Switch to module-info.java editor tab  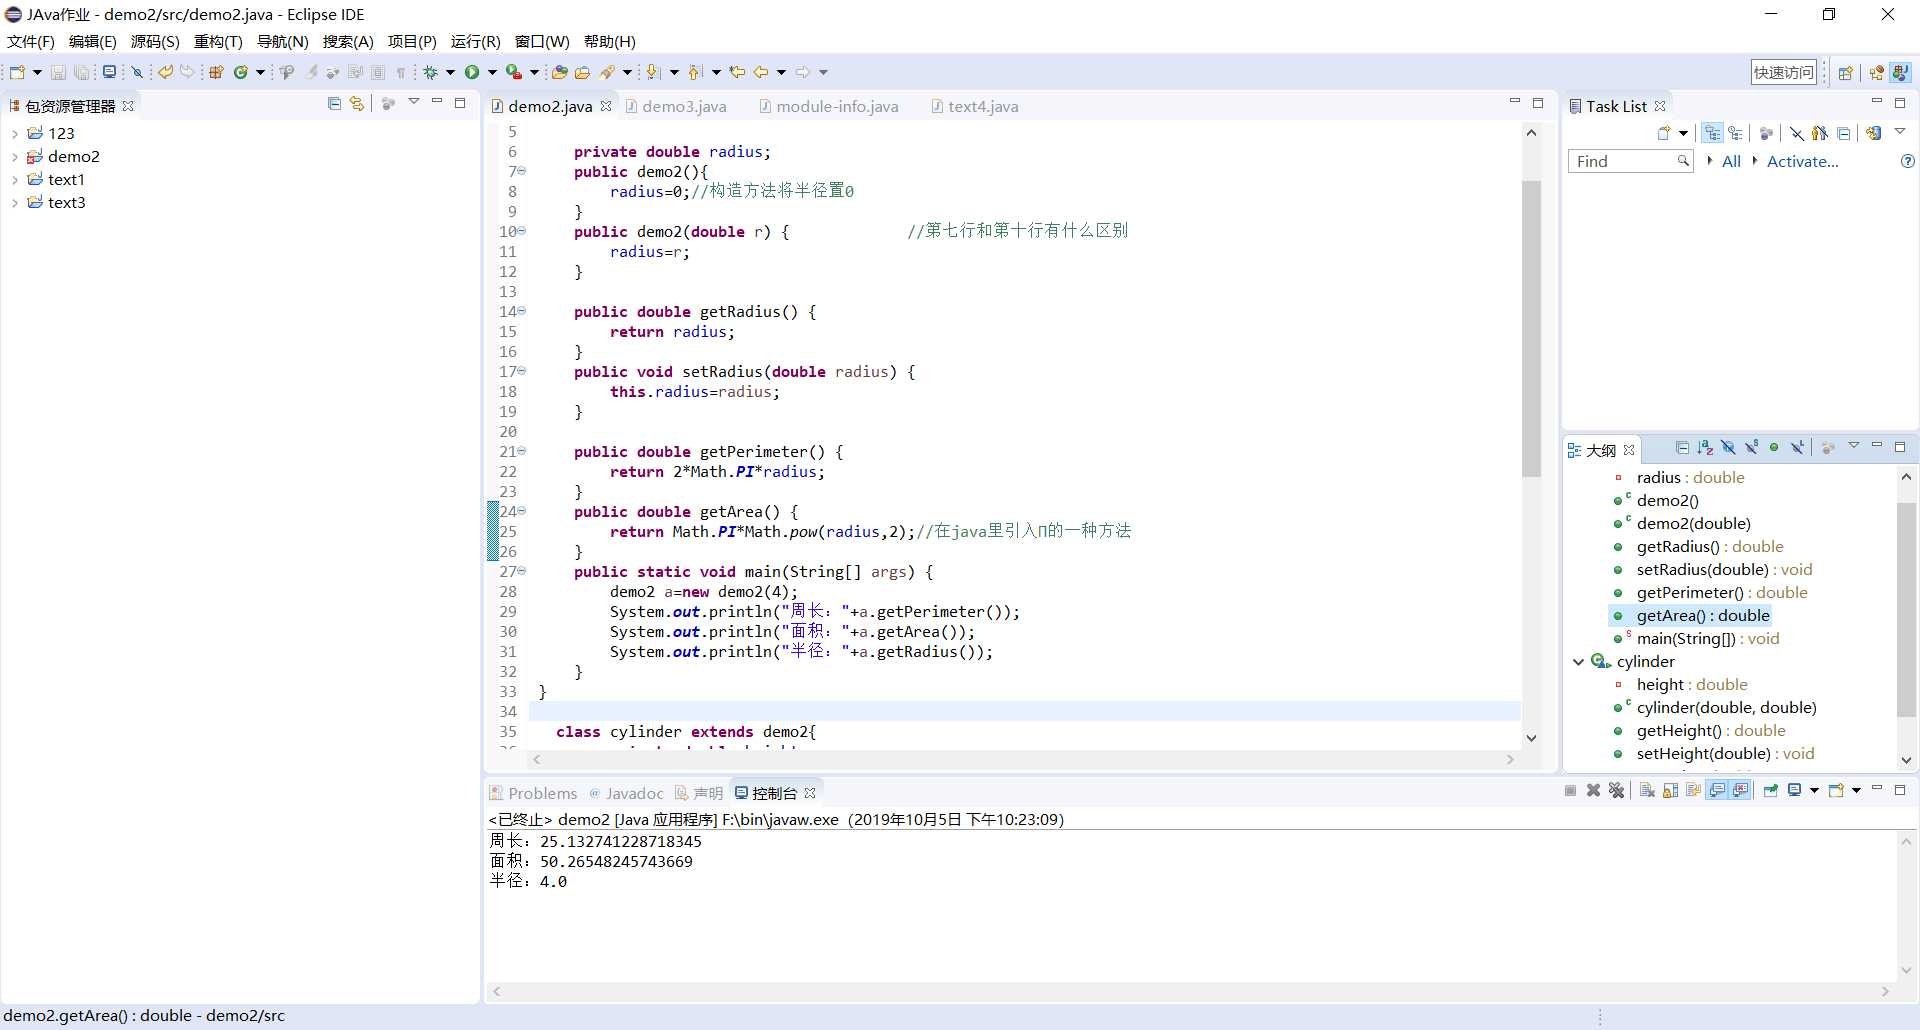[828, 106]
